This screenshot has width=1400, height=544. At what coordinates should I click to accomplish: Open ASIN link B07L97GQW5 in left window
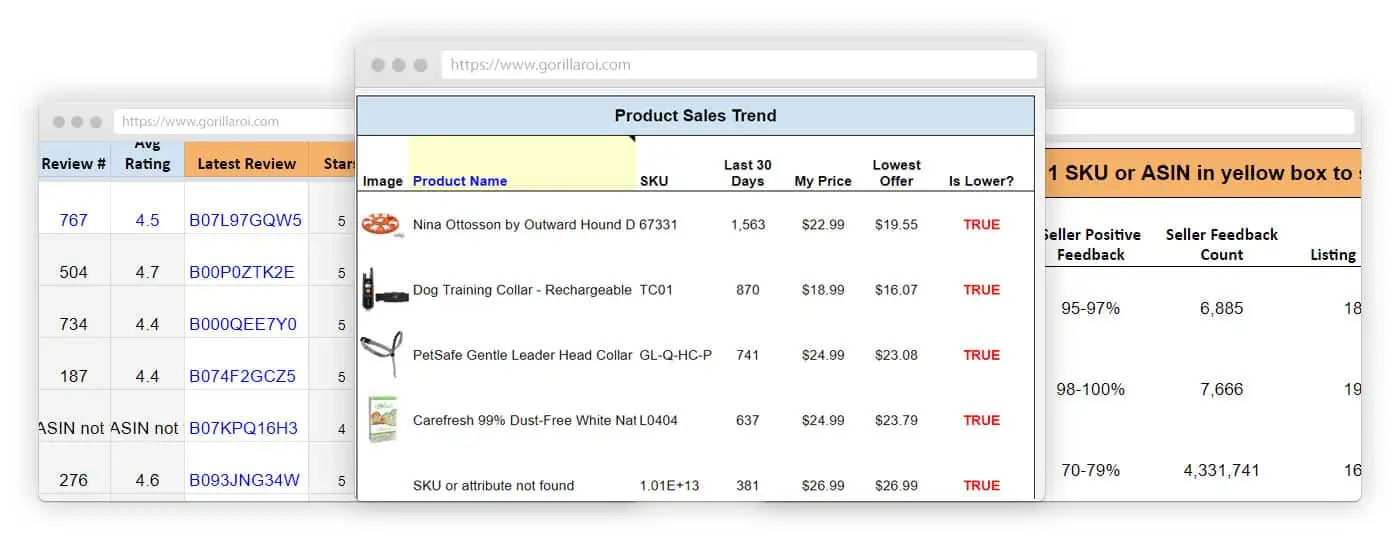(x=245, y=220)
